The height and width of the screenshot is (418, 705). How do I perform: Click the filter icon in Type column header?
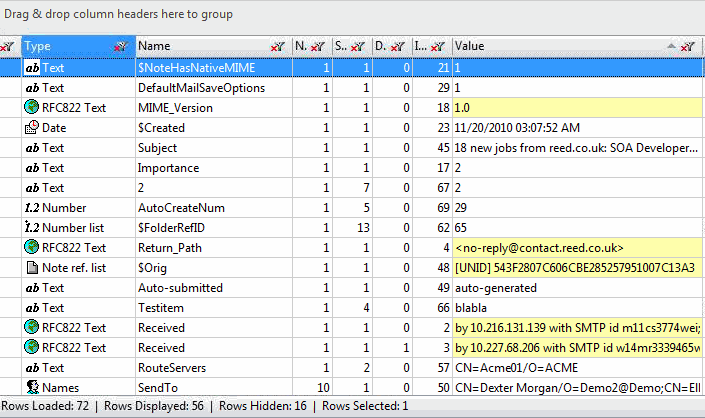(x=120, y=47)
